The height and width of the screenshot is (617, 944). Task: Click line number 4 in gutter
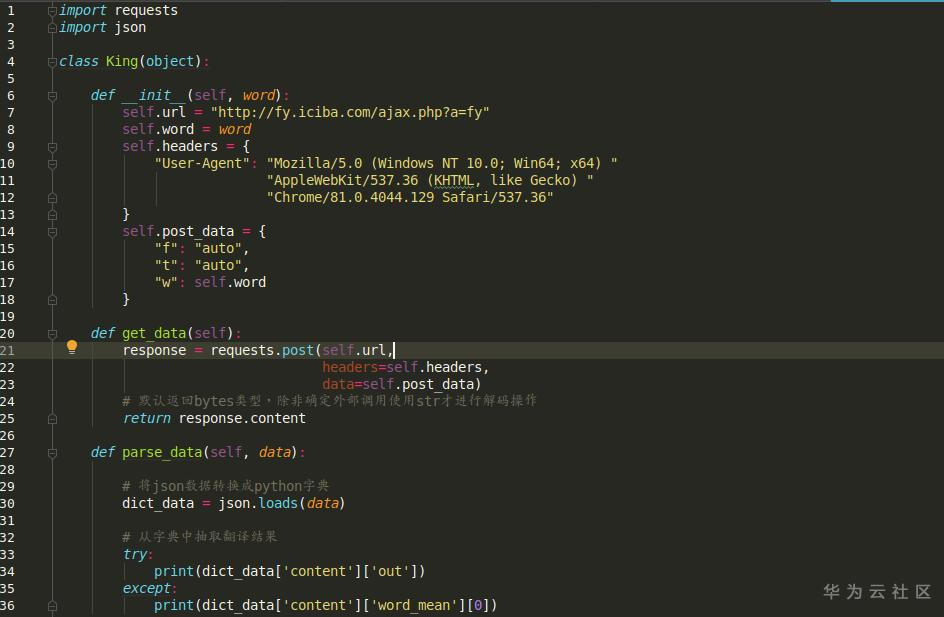10,61
